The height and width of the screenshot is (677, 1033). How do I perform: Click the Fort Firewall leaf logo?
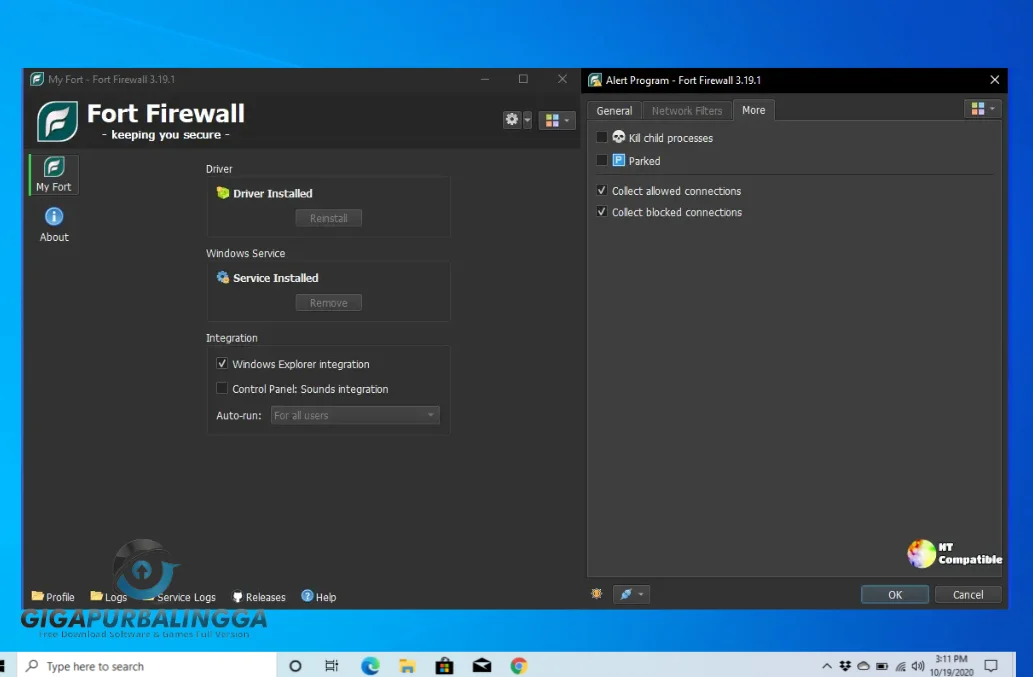pos(57,121)
